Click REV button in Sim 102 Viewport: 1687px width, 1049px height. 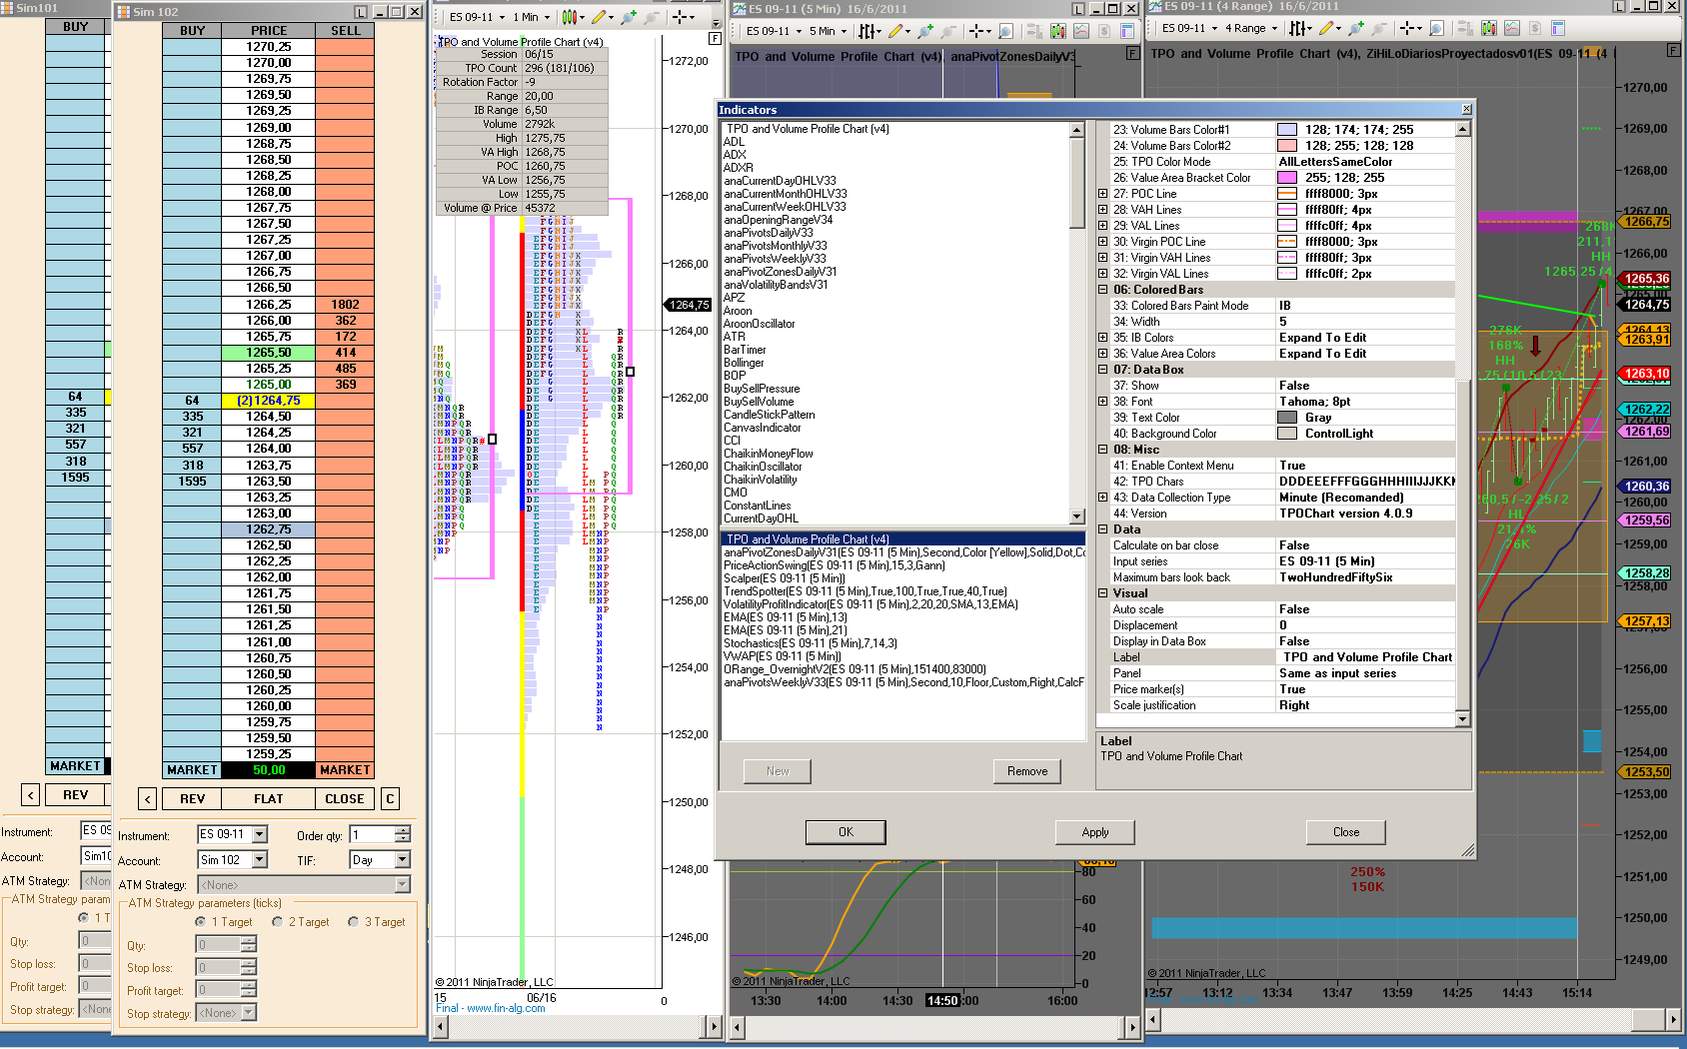tap(193, 799)
